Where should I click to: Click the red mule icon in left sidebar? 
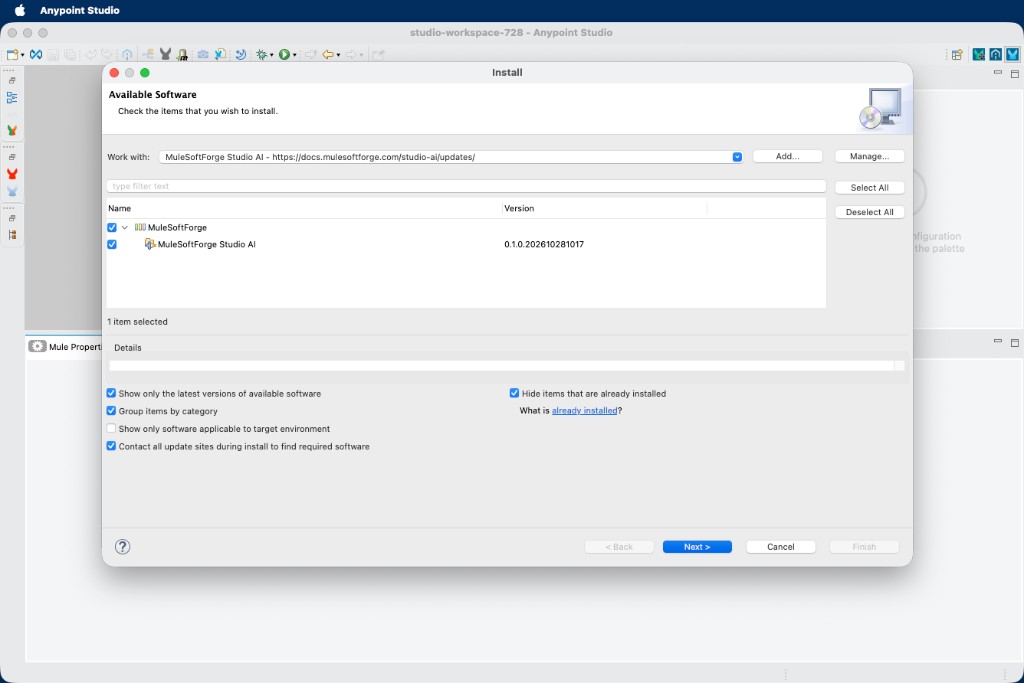pos(12,174)
